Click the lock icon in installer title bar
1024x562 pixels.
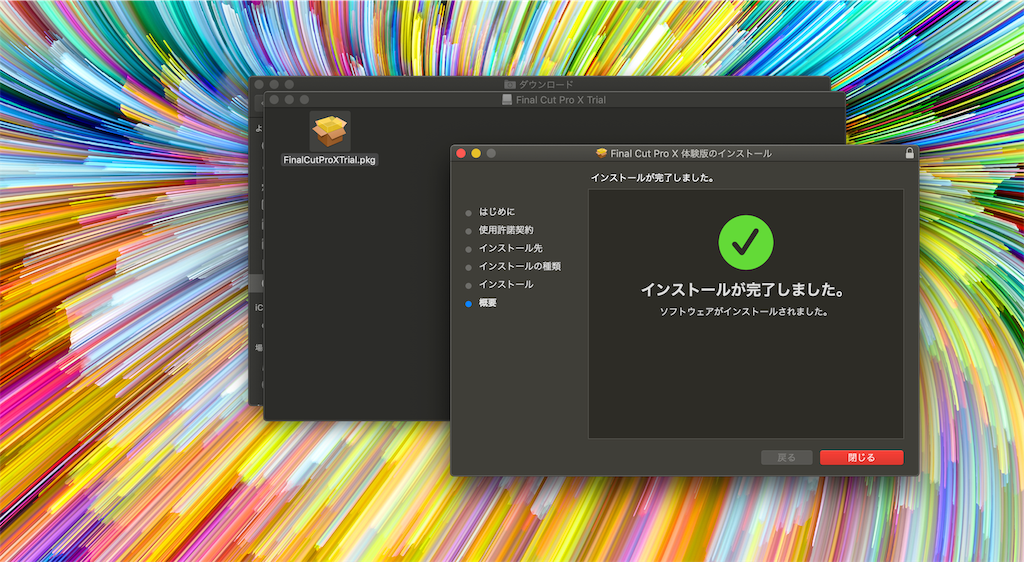(x=909, y=153)
